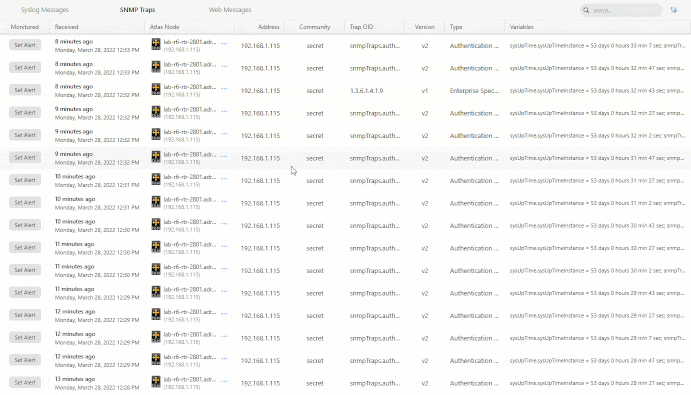Click Set Alert in the 30 min 43 sec row
The image size is (691, 395).
click(25, 225)
